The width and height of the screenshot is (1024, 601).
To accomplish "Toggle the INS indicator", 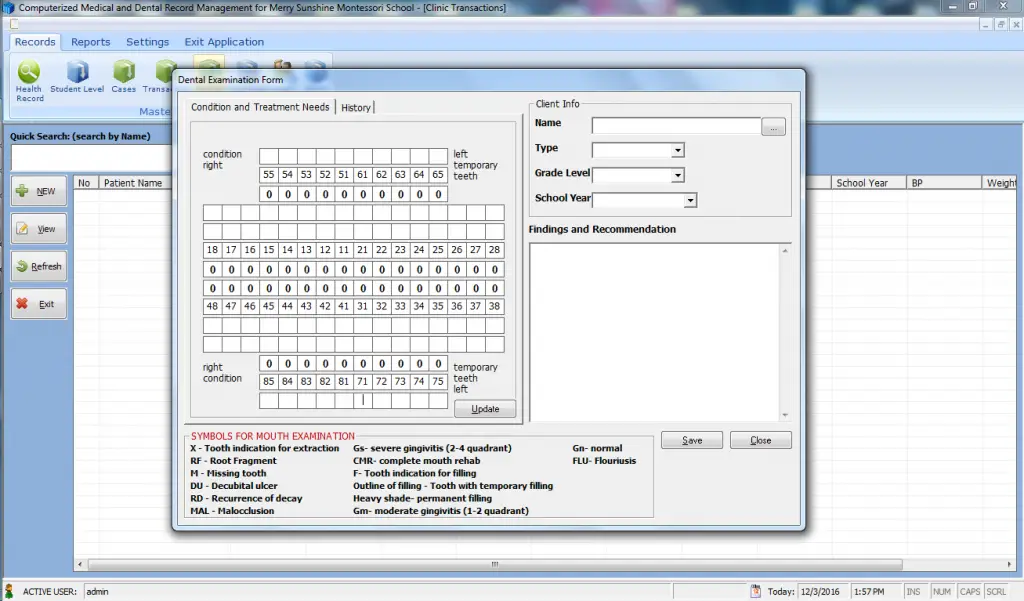I will pos(916,591).
